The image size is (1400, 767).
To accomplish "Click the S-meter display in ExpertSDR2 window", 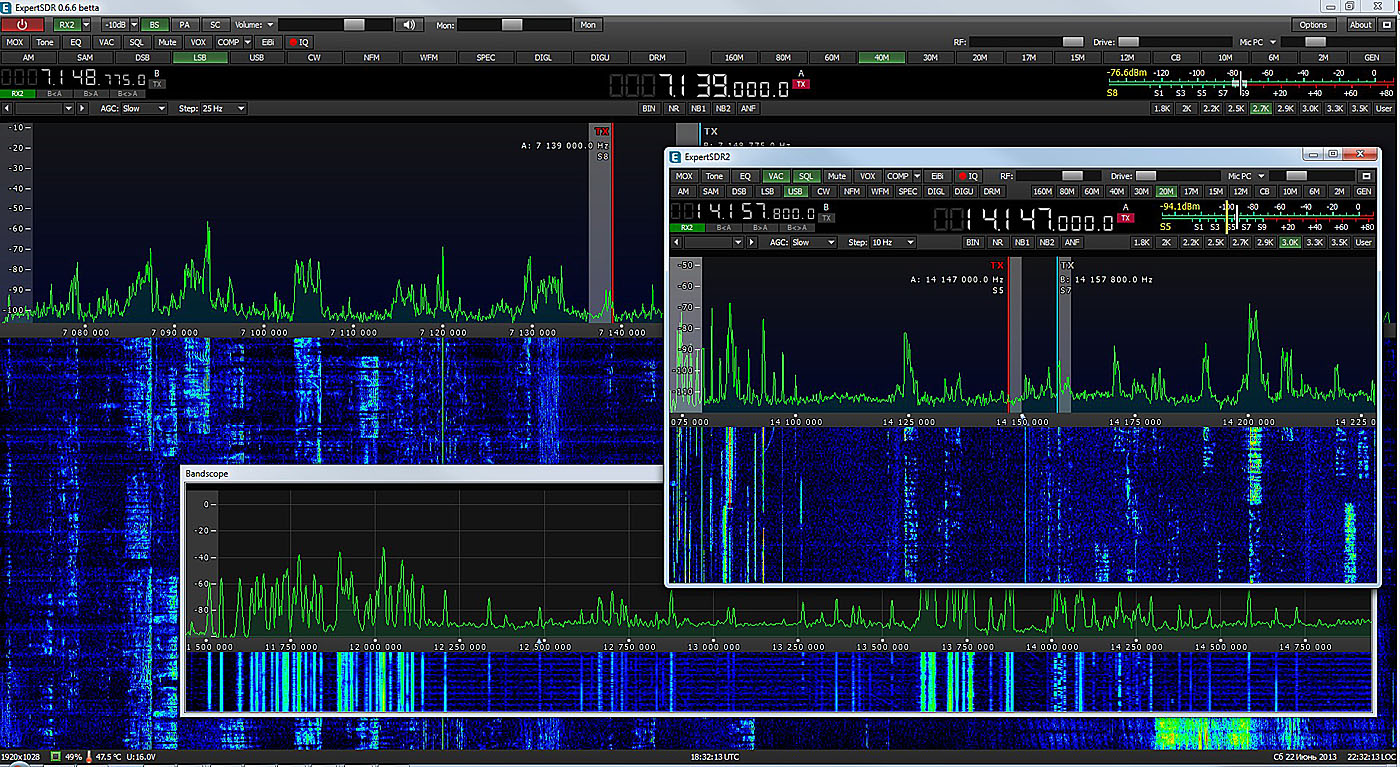I will tap(1266, 216).
